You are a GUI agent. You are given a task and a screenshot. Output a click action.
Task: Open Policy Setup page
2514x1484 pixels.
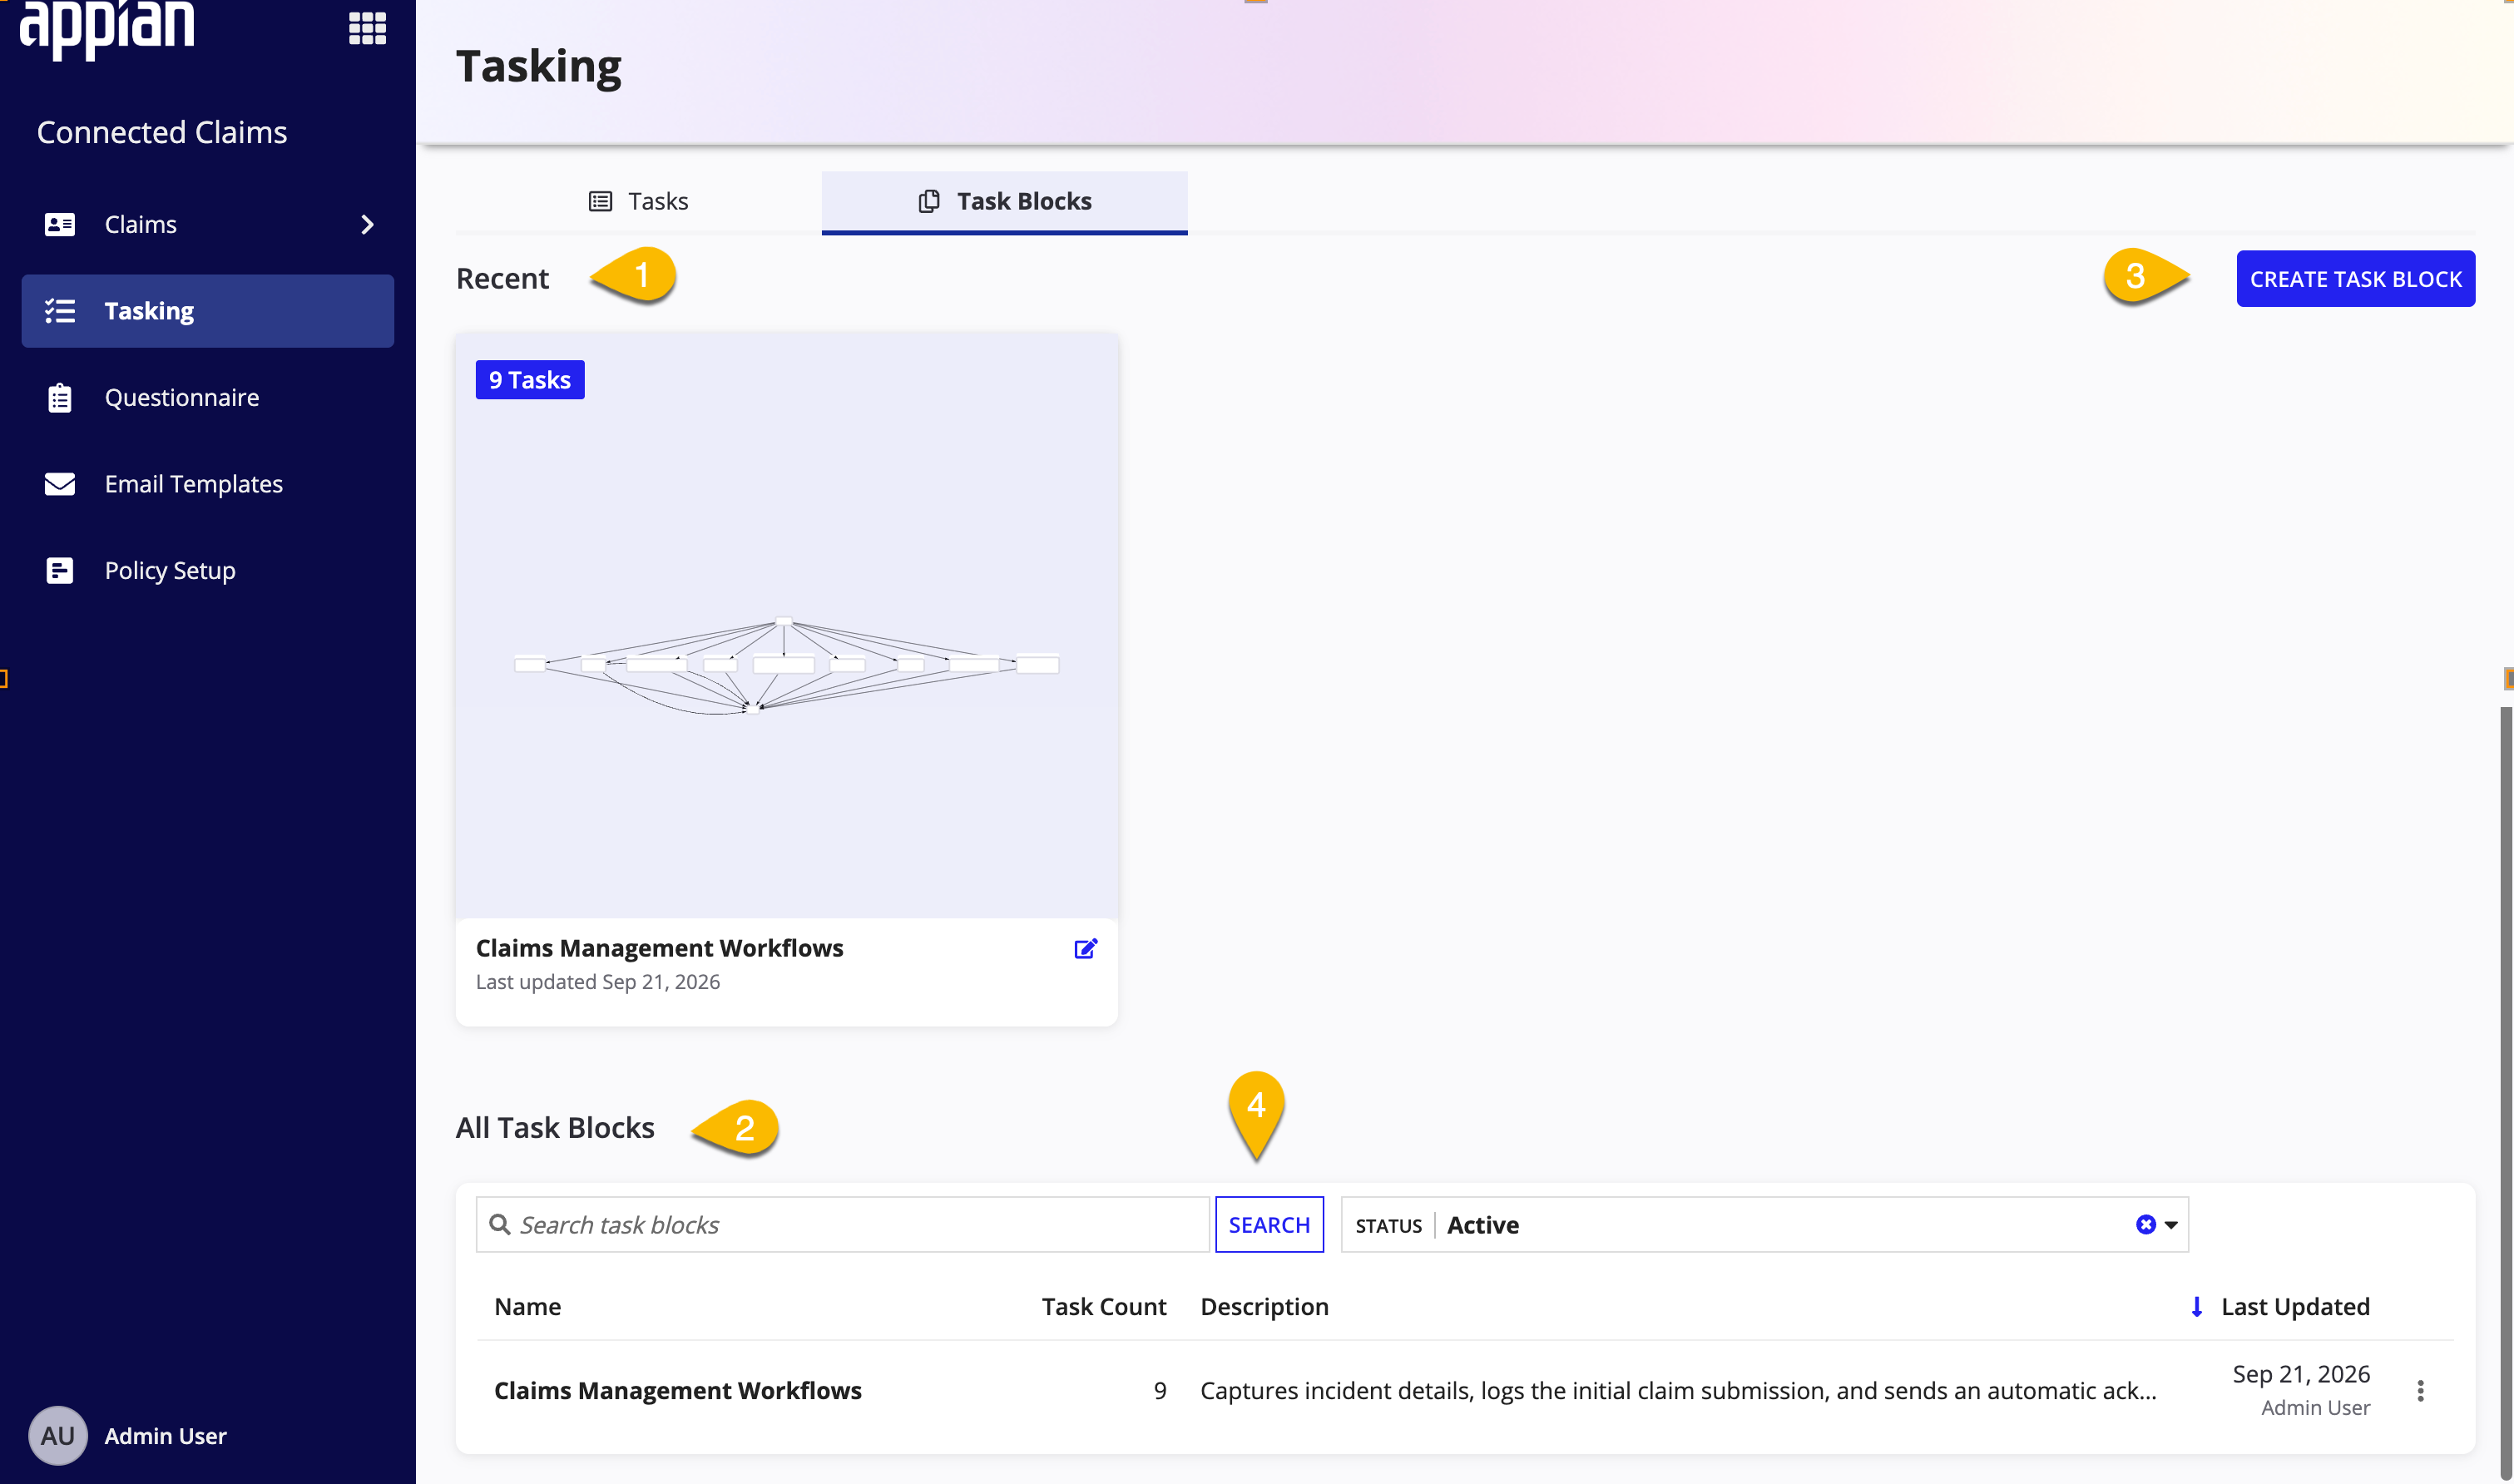pos(208,570)
